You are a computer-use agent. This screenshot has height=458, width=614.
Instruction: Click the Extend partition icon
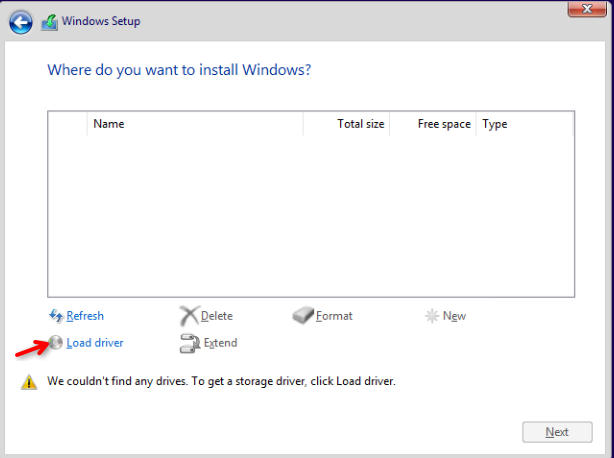coord(189,343)
